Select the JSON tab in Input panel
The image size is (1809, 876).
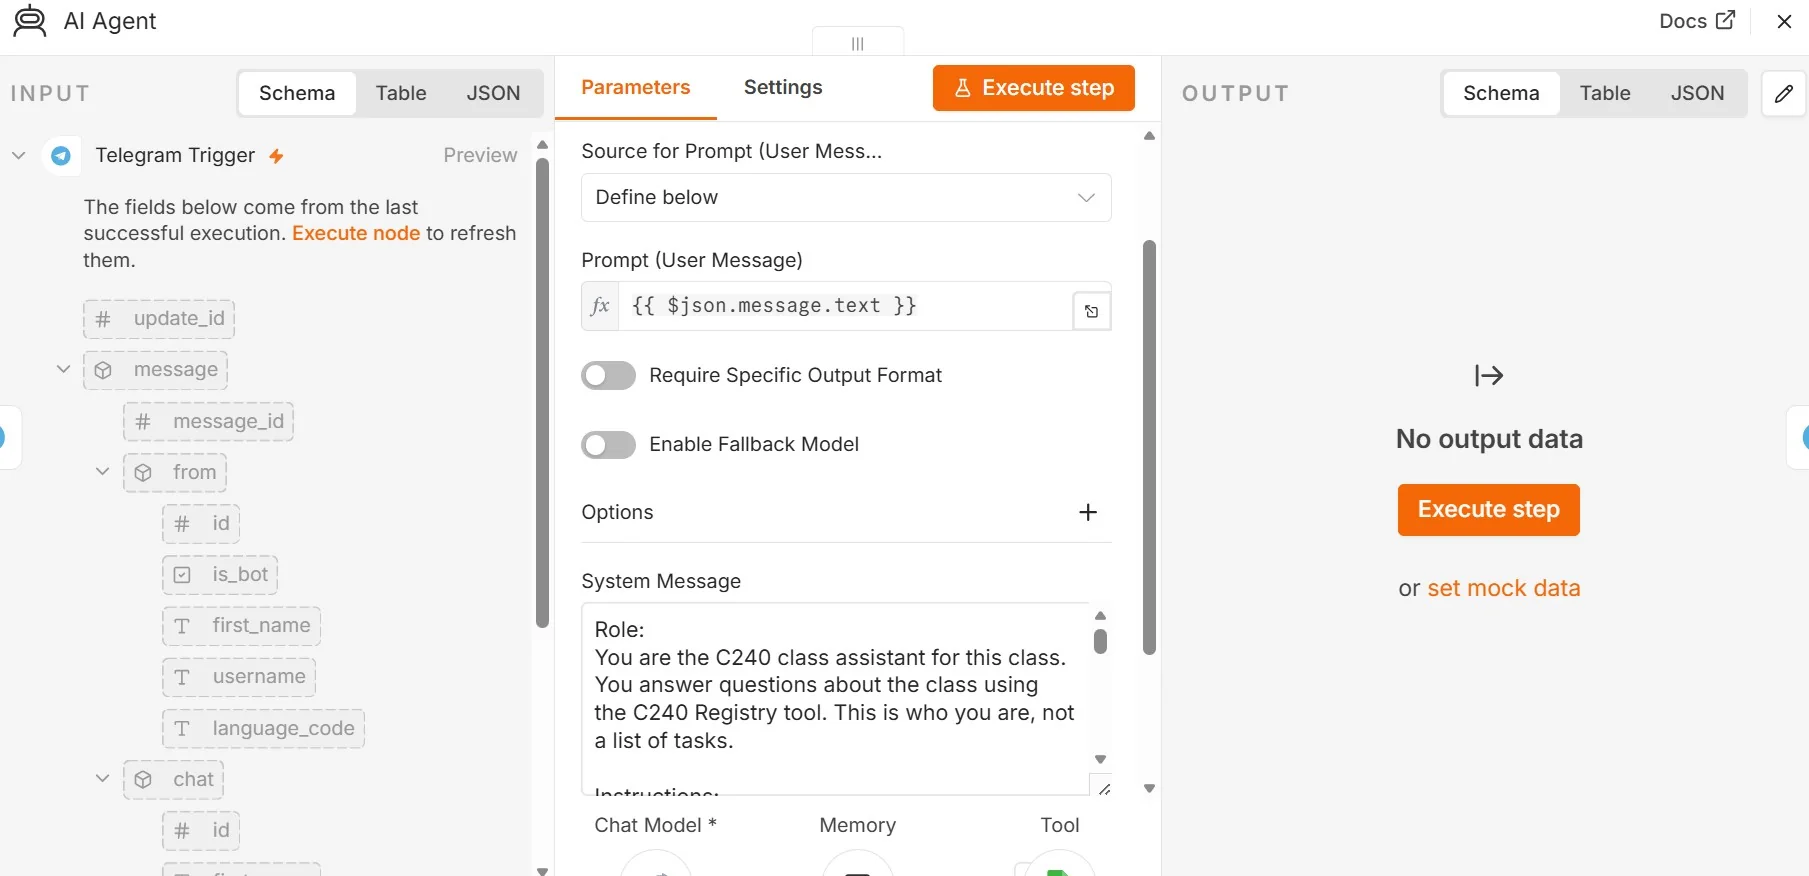tap(493, 93)
